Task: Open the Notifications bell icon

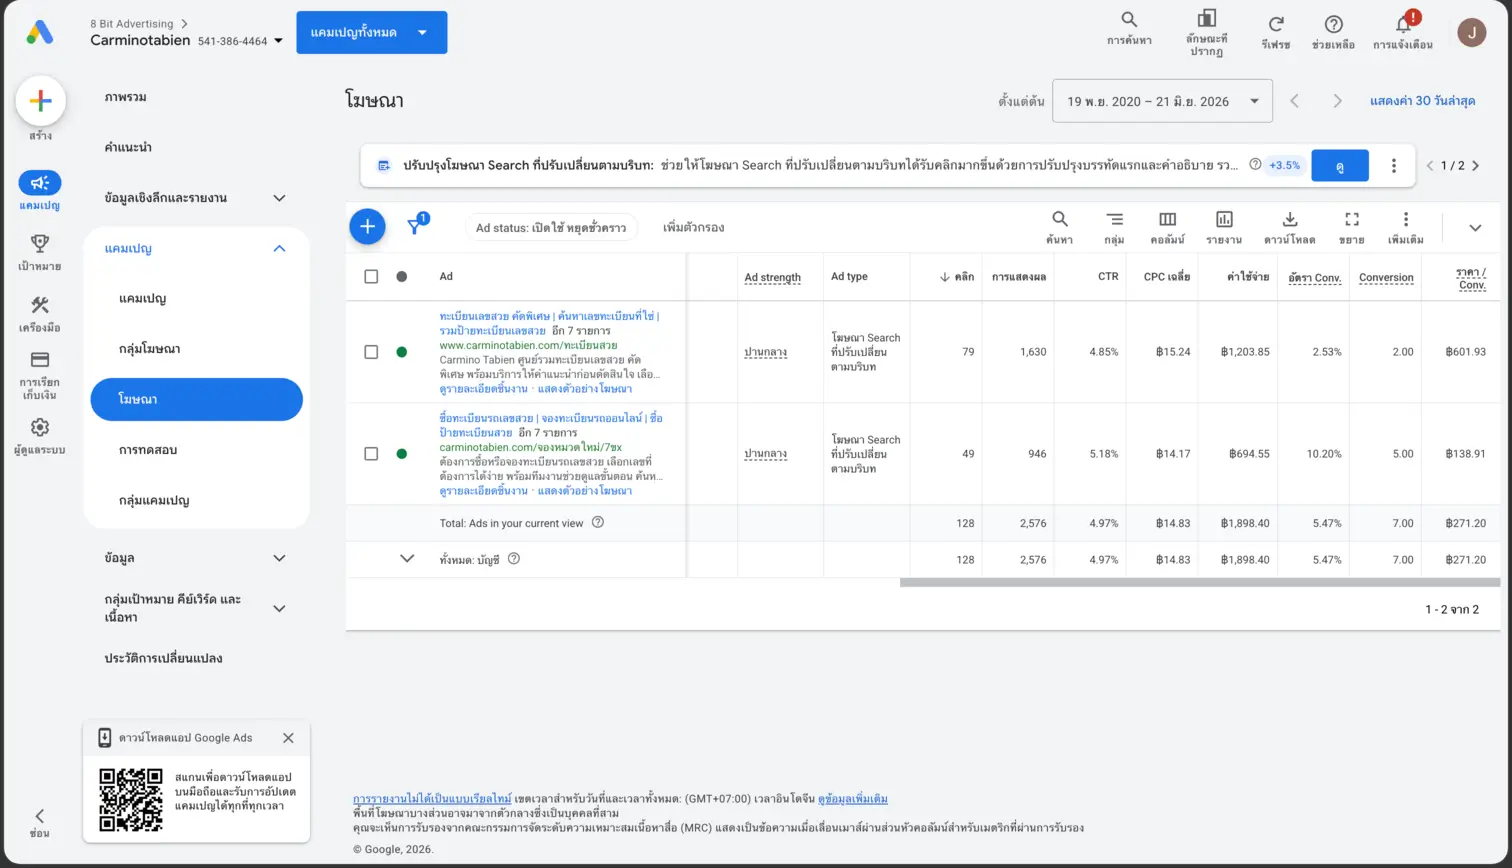Action: 1404,24
